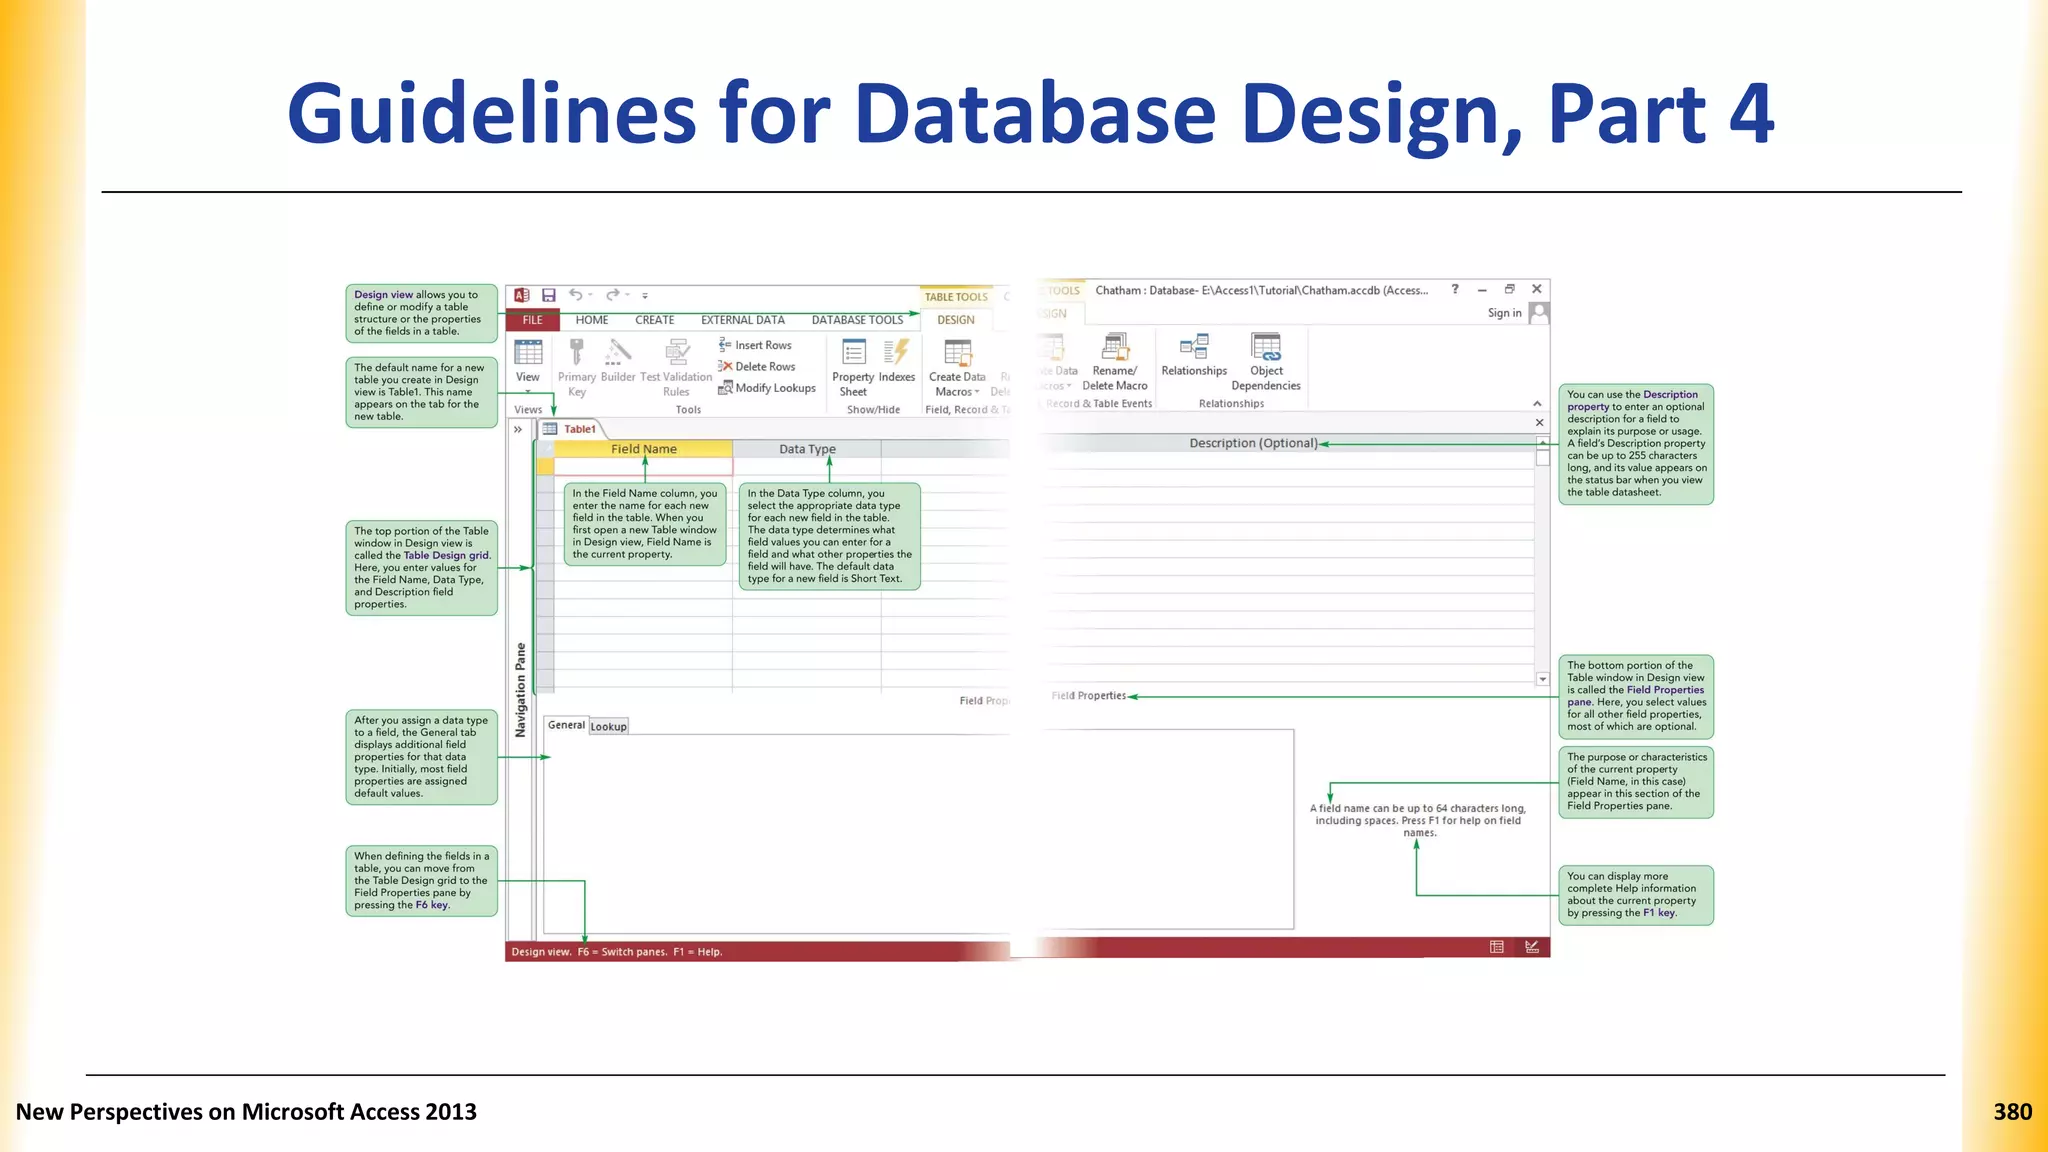Select first row using its row selector

pyautogui.click(x=545, y=466)
